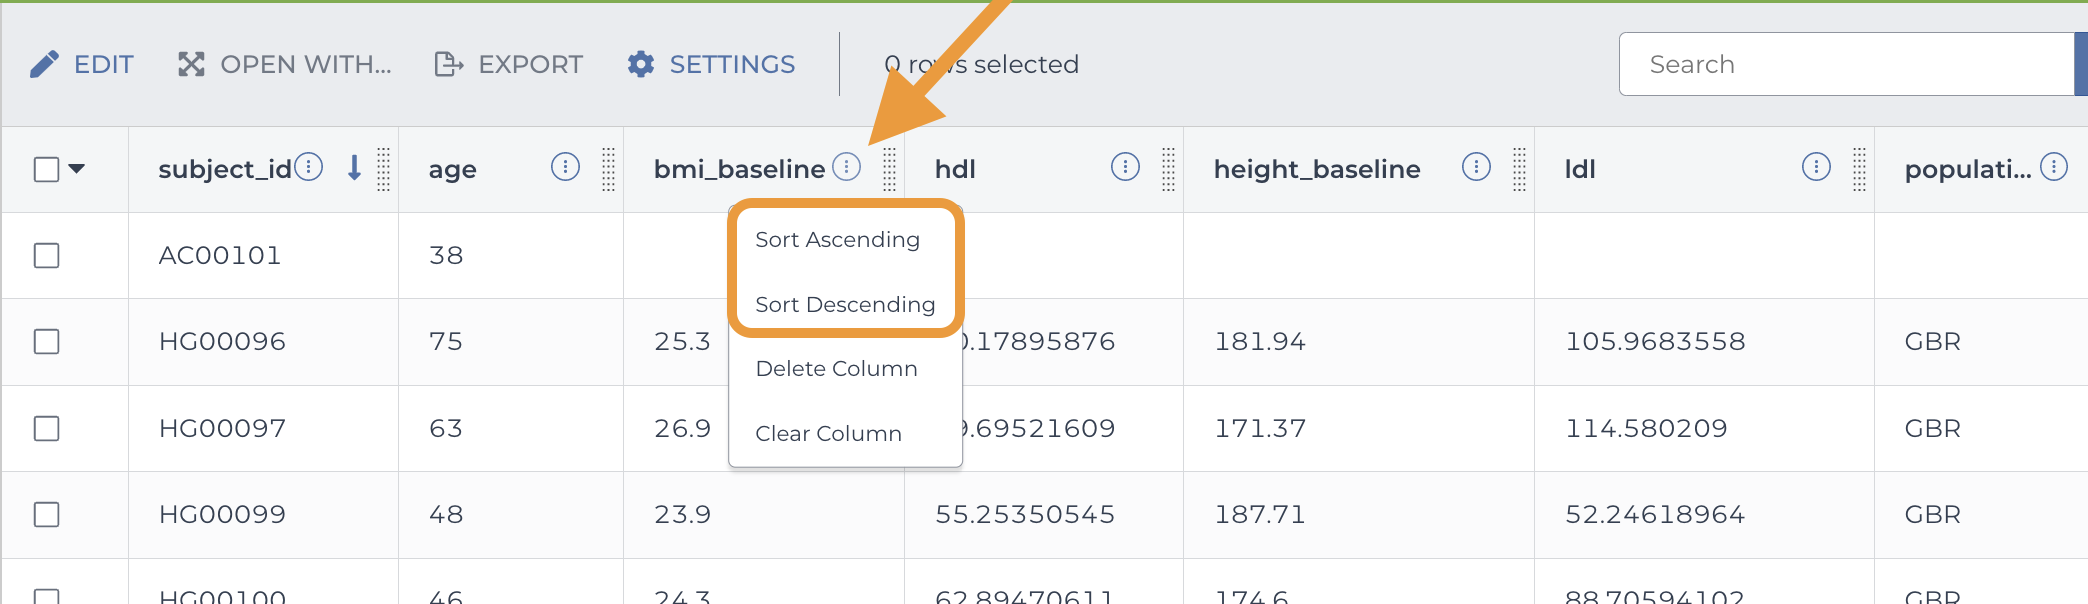Choose Sort Descending menu entry

coord(845,304)
